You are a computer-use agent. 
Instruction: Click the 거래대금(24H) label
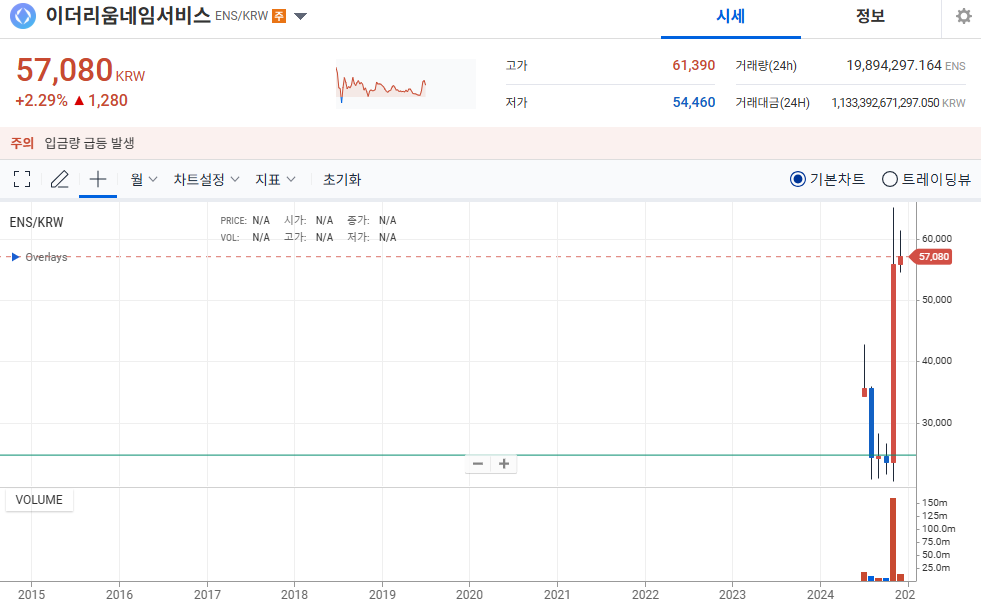(773, 103)
